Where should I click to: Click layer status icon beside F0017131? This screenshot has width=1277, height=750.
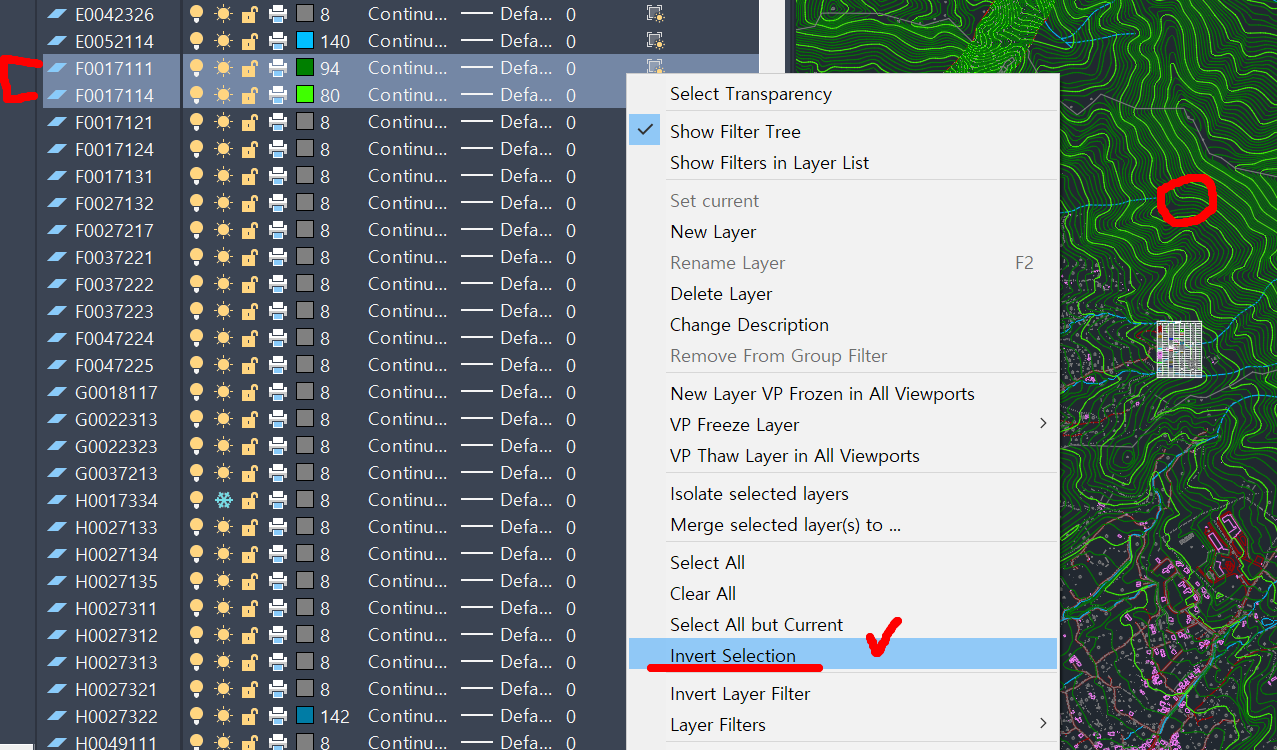(58, 176)
